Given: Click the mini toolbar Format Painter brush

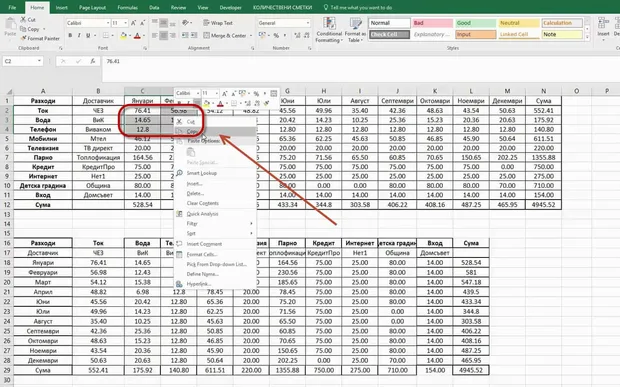Looking at the screenshot, I should [266, 104].
